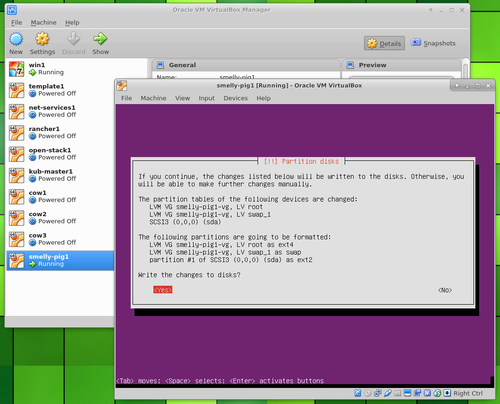Click win1 Windows 7 VM icon

click(x=16, y=69)
